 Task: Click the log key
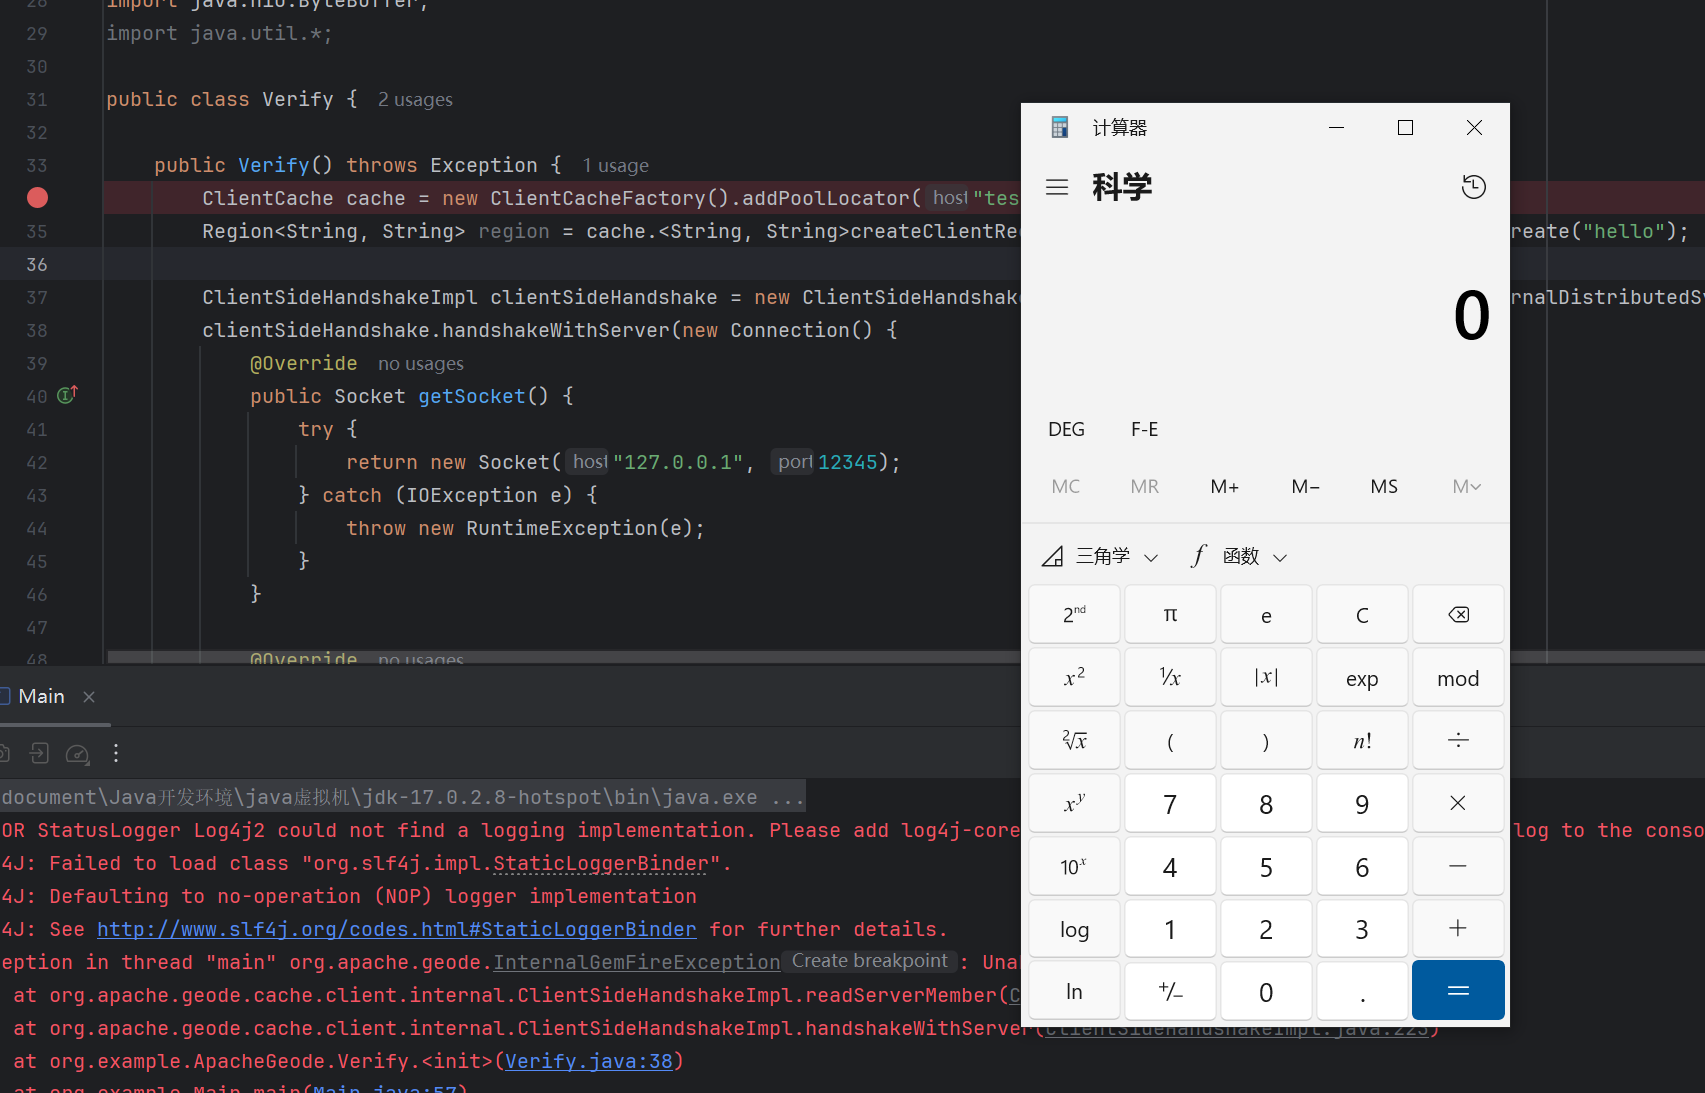click(1074, 929)
